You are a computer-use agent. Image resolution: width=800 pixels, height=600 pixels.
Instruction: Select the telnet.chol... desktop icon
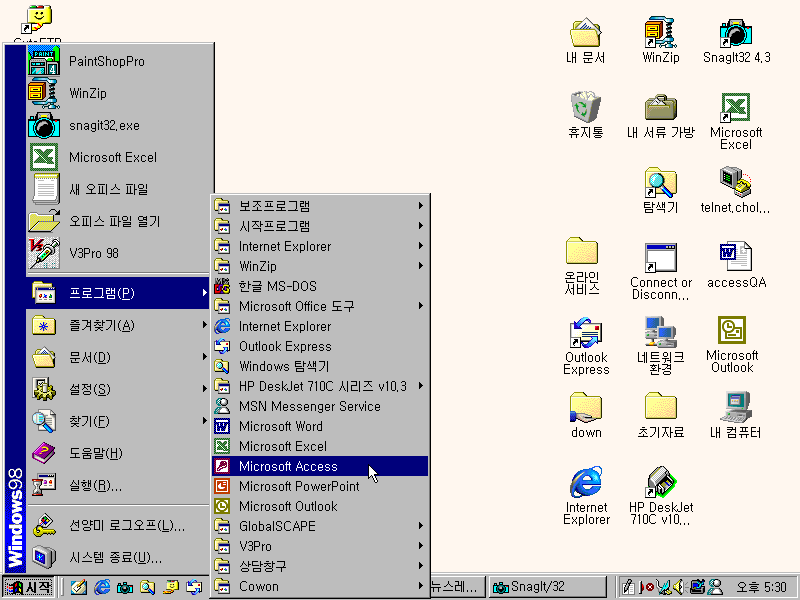coord(735,190)
